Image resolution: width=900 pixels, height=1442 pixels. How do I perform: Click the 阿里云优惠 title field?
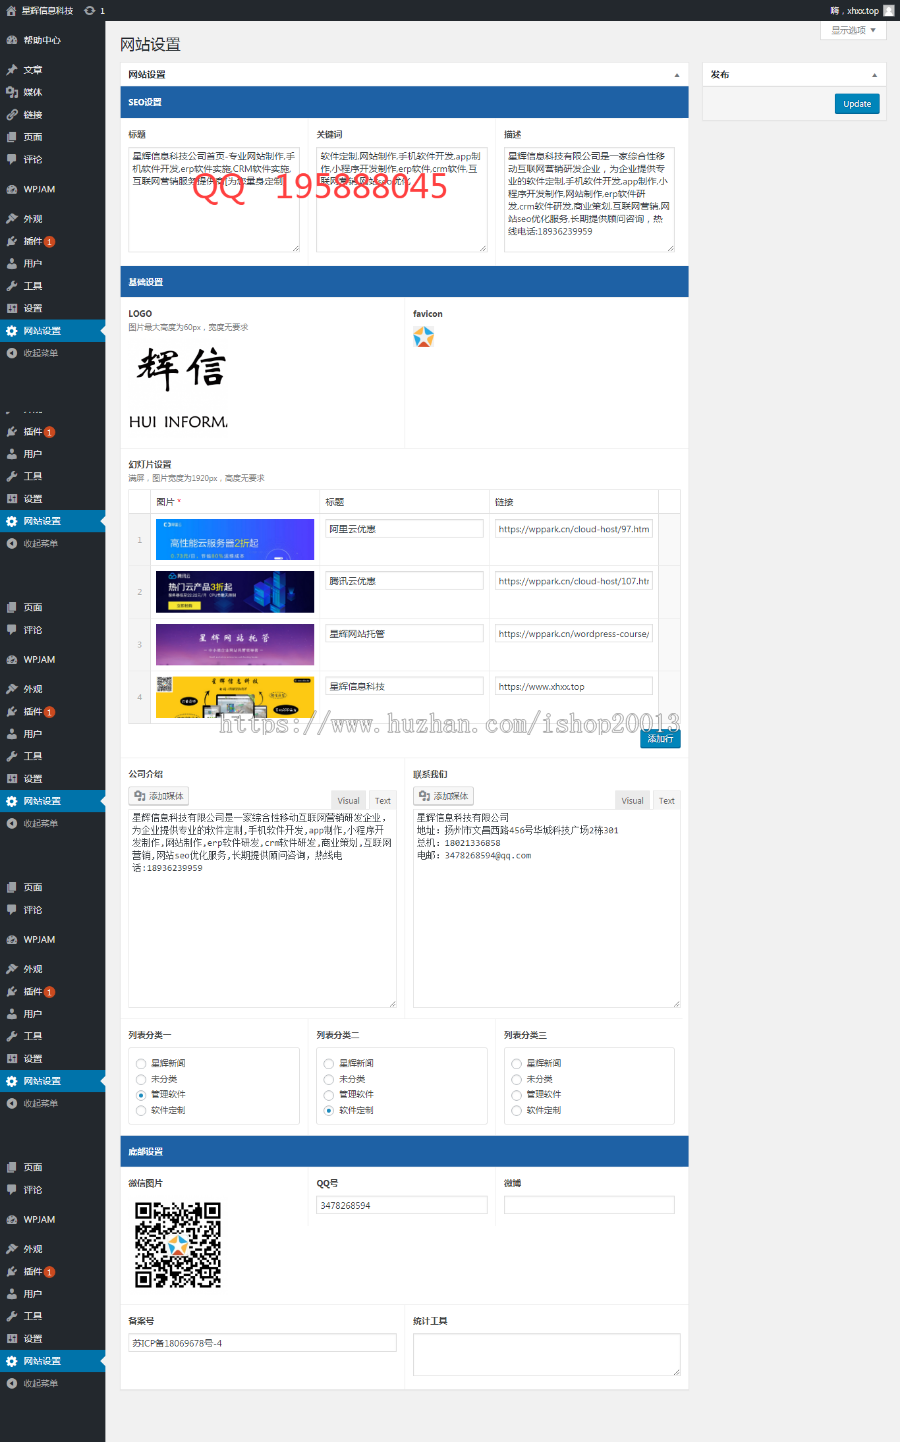(x=405, y=529)
